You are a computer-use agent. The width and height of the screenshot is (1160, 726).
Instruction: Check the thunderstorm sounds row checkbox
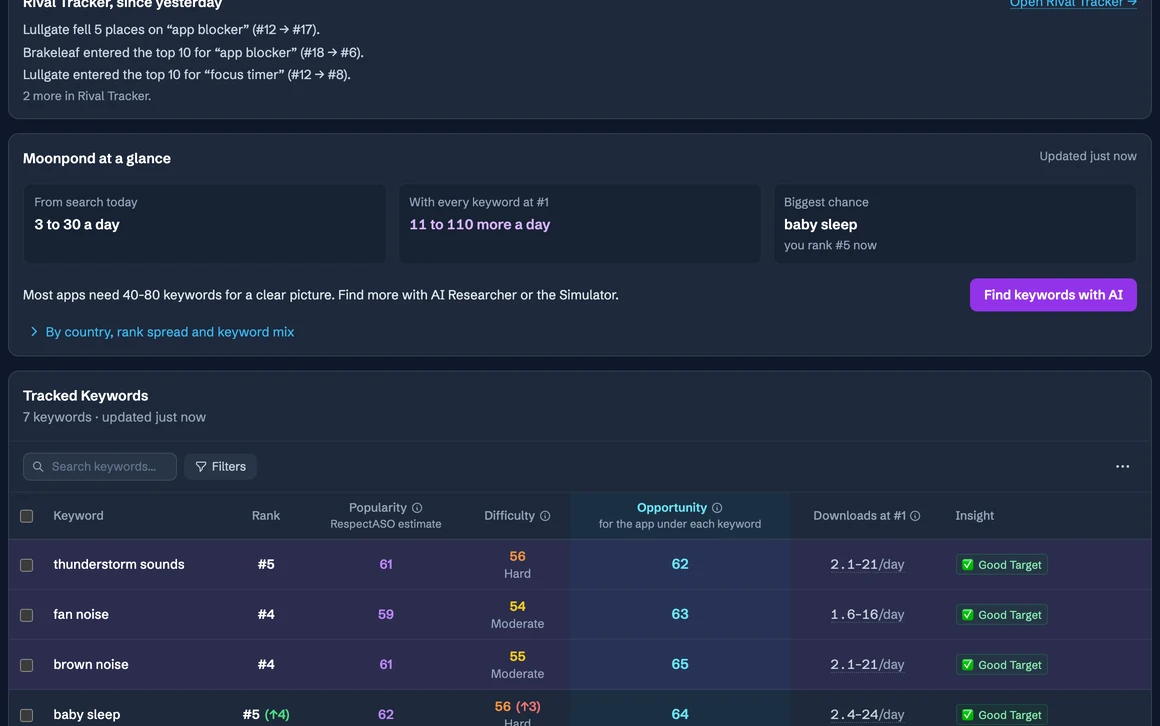[27, 565]
